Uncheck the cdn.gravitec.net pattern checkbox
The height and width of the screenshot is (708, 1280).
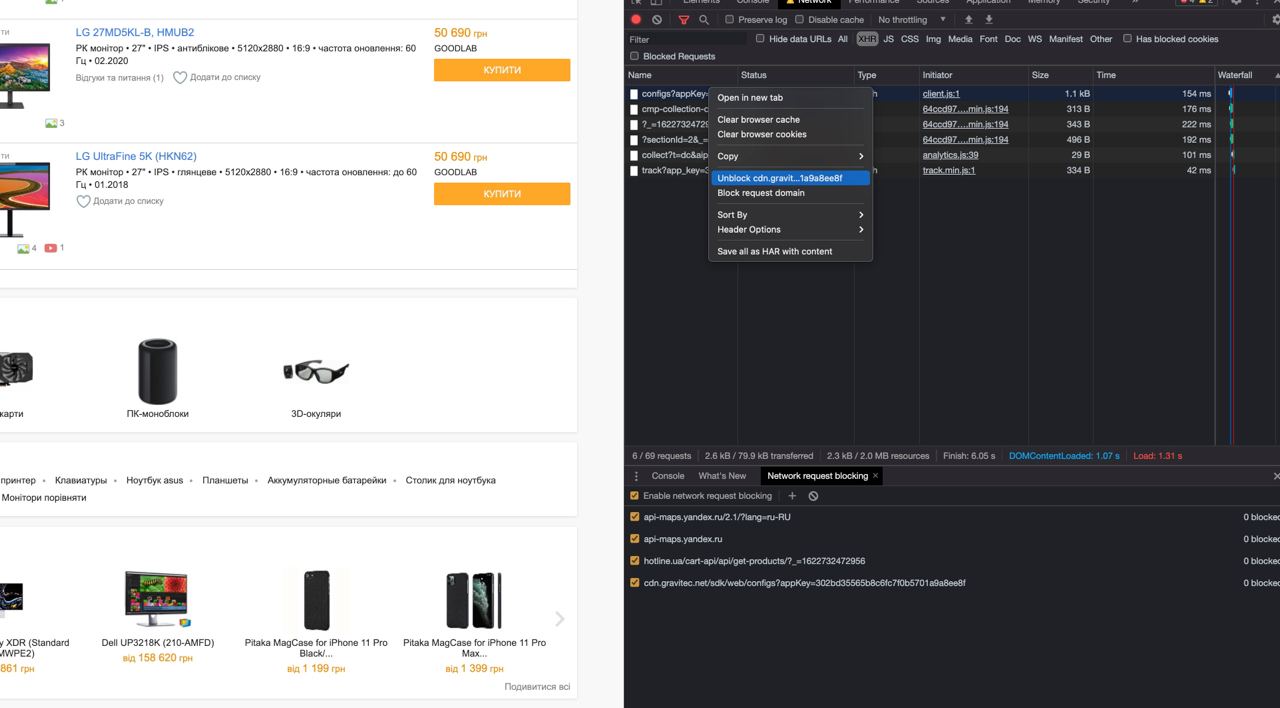634,583
